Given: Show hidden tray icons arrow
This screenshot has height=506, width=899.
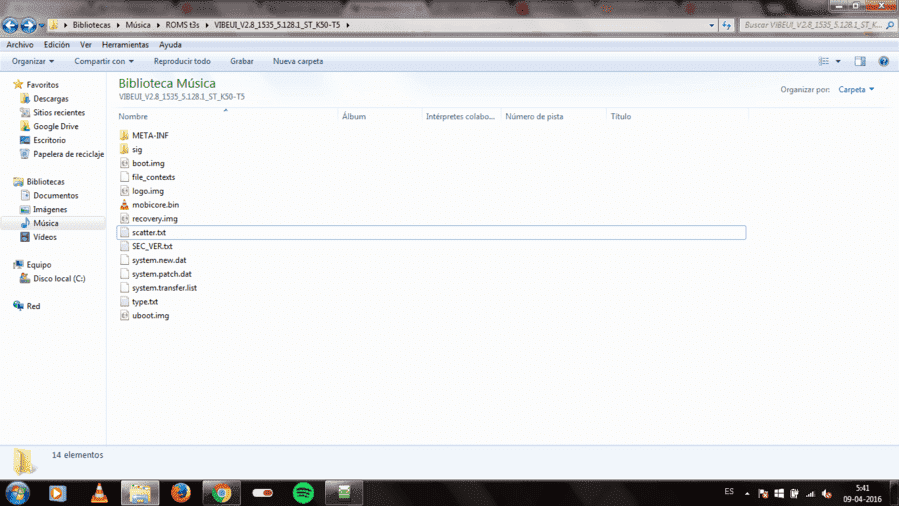Looking at the screenshot, I should 747,493.
